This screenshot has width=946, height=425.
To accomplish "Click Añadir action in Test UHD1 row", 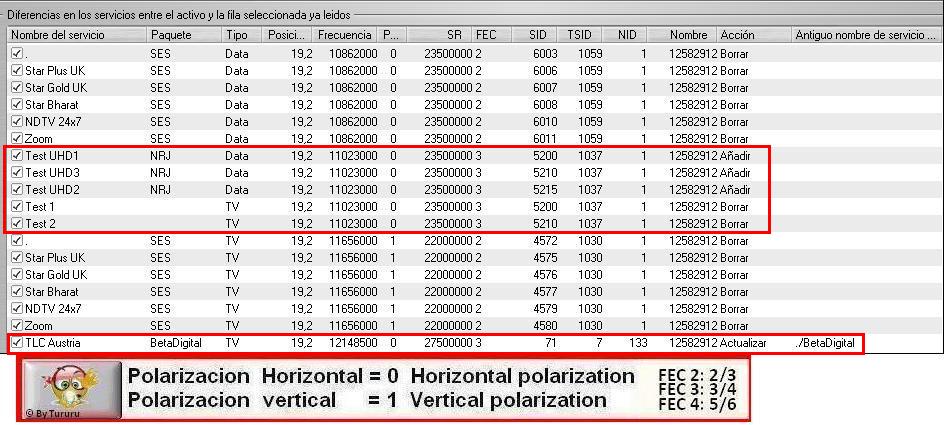I will [x=735, y=156].
